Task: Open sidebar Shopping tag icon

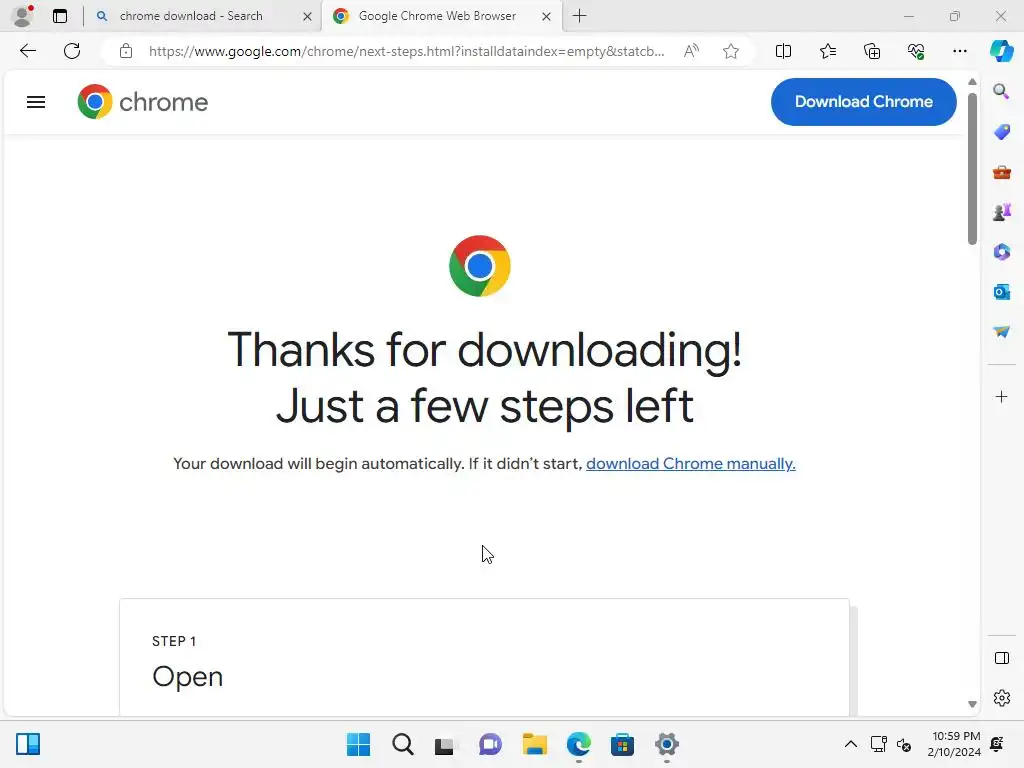Action: 1001,132
